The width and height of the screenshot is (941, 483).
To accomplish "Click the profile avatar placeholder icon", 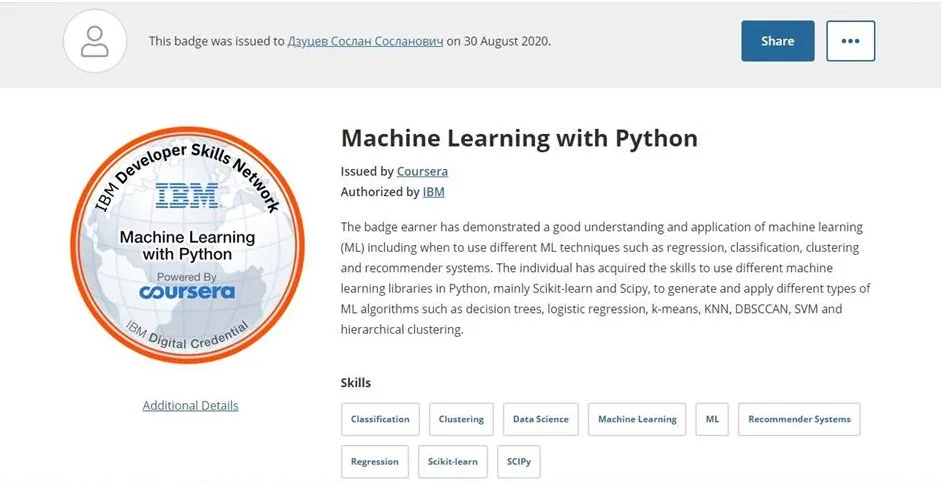I will (x=95, y=41).
